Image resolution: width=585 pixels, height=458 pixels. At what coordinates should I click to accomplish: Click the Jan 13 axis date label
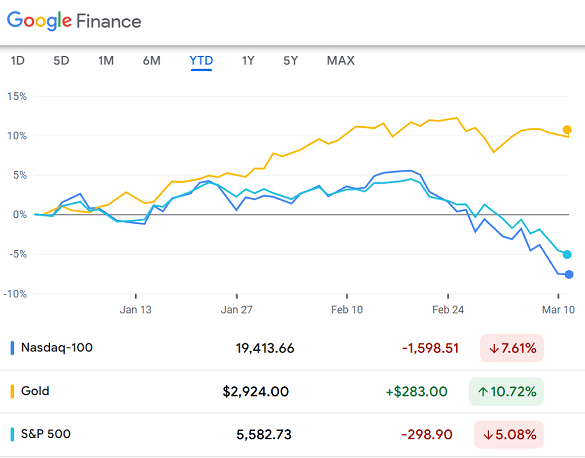135,310
